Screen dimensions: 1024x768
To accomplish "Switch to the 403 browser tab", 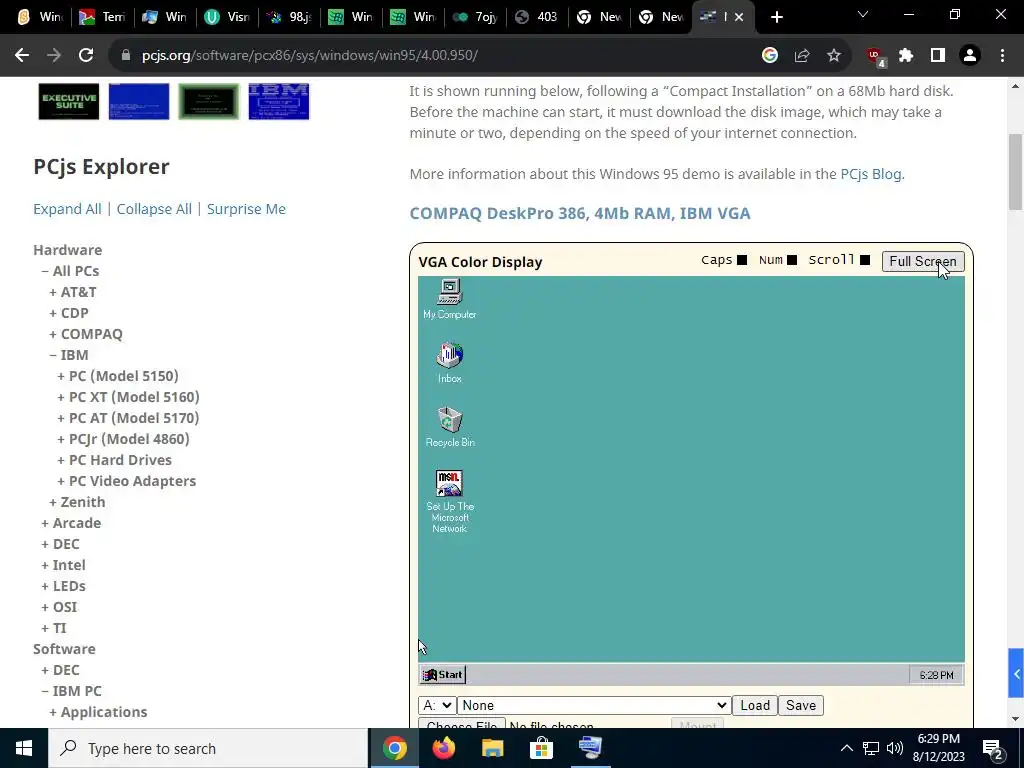I will [x=537, y=17].
